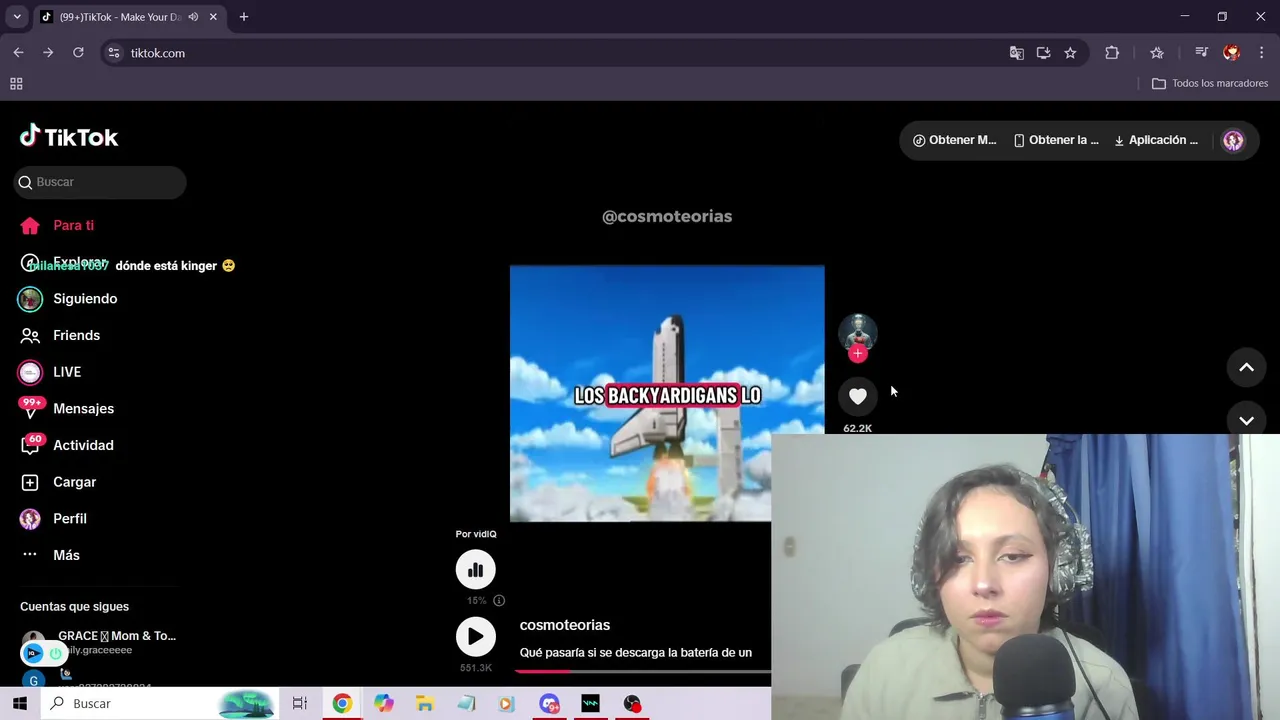Click the TikTok logo
Screen dimensions: 1280x720
coord(69,137)
